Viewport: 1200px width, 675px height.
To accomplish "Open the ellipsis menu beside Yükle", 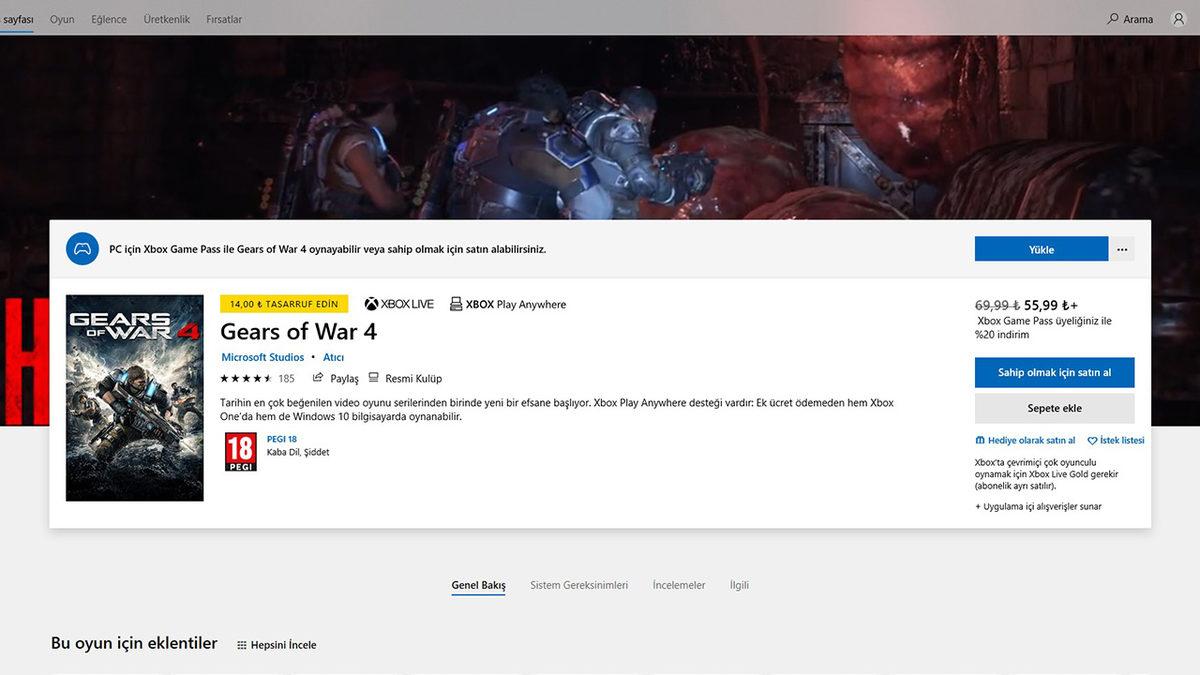I will tap(1121, 248).
